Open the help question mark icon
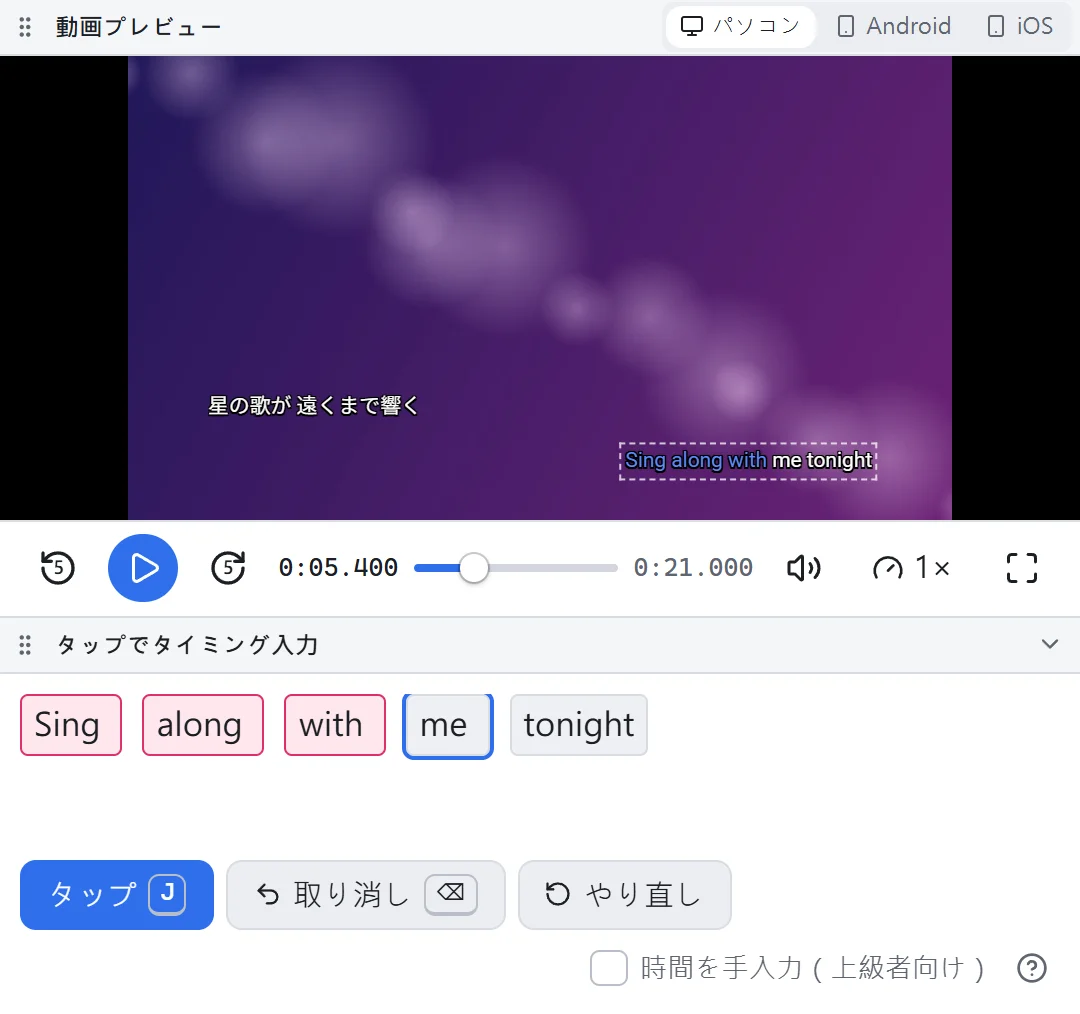Screen dimensions: 1080x1014 pyautogui.click(x=1032, y=968)
